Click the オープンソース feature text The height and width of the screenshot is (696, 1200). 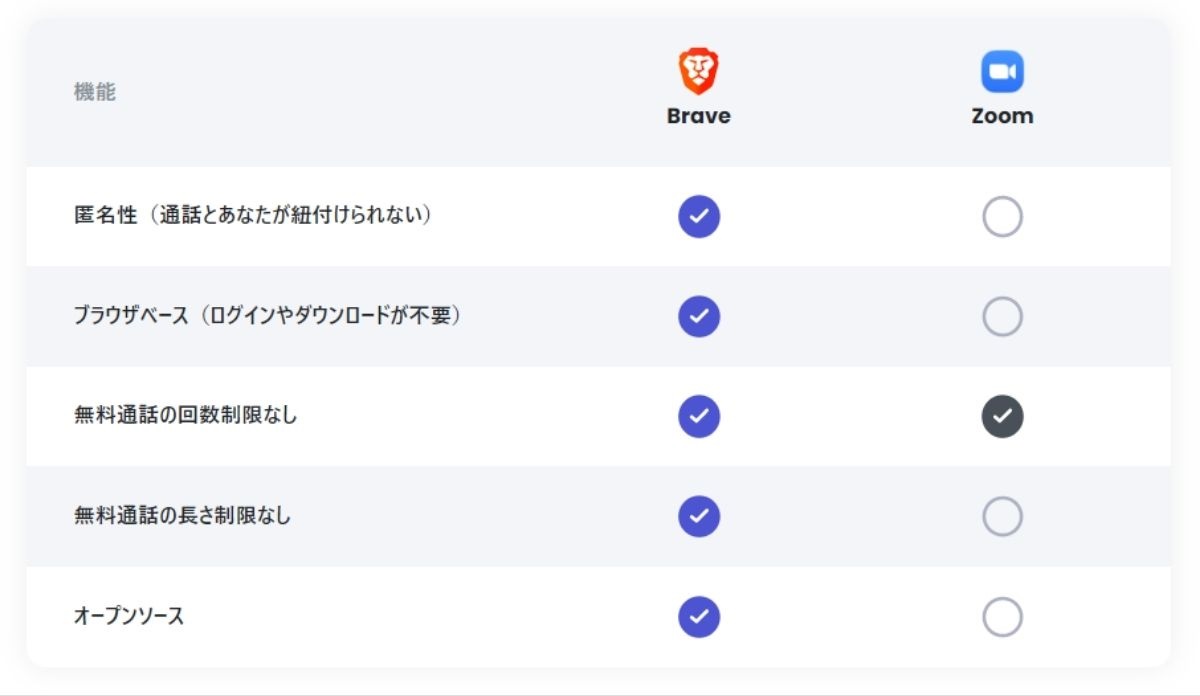point(129,616)
